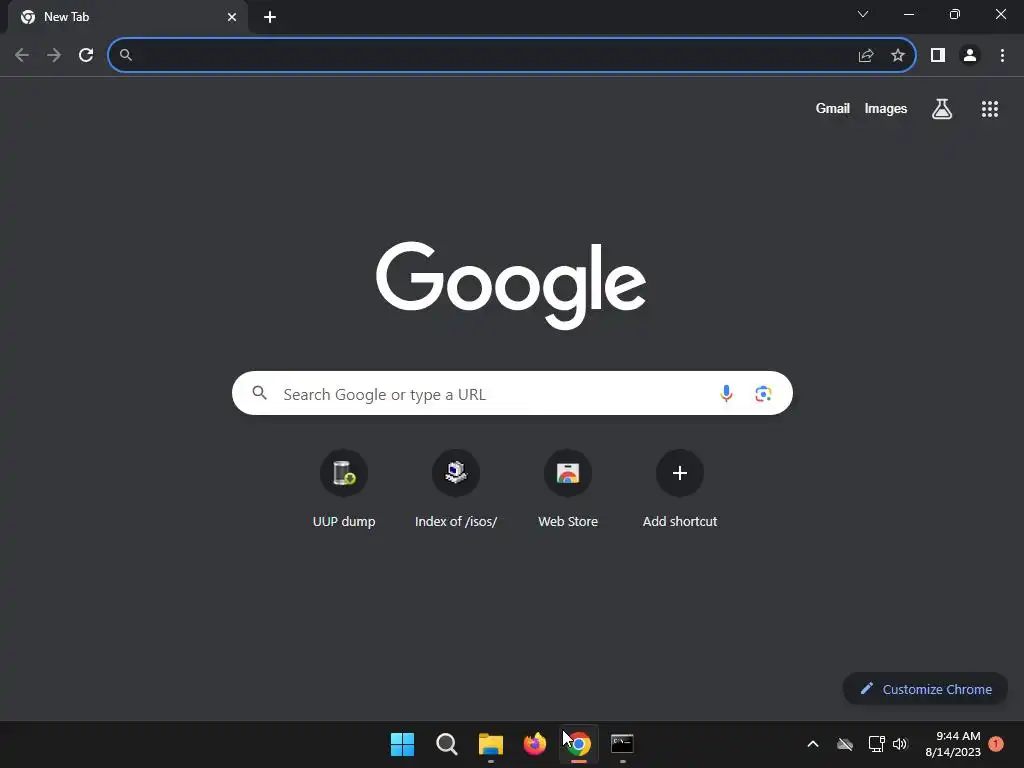The height and width of the screenshot is (768, 1024).
Task: Open the Google apps grid
Action: (x=990, y=109)
